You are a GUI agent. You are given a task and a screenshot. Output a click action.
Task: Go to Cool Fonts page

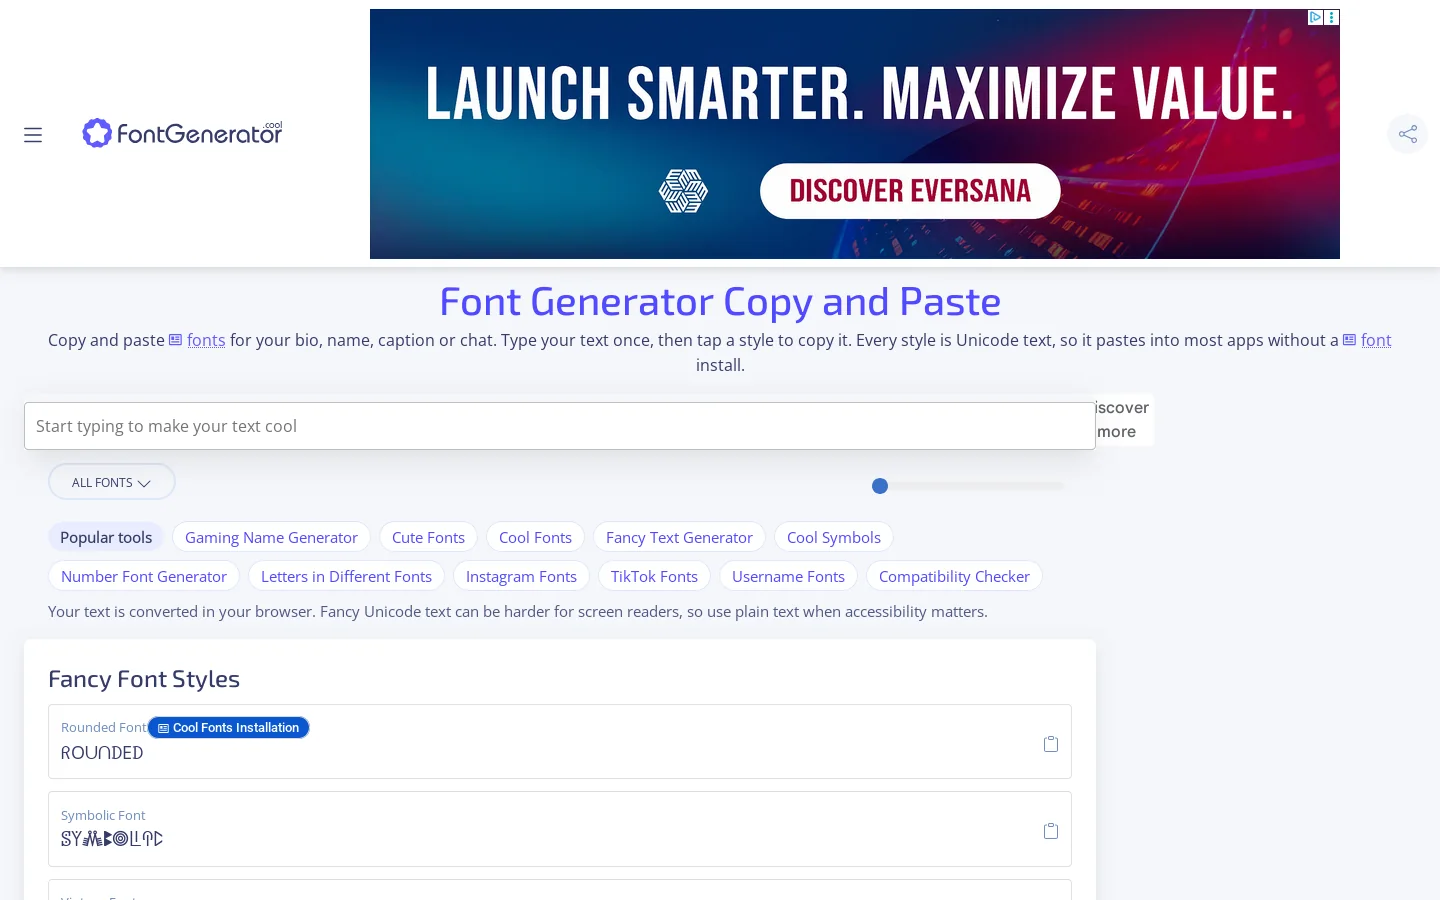[535, 537]
